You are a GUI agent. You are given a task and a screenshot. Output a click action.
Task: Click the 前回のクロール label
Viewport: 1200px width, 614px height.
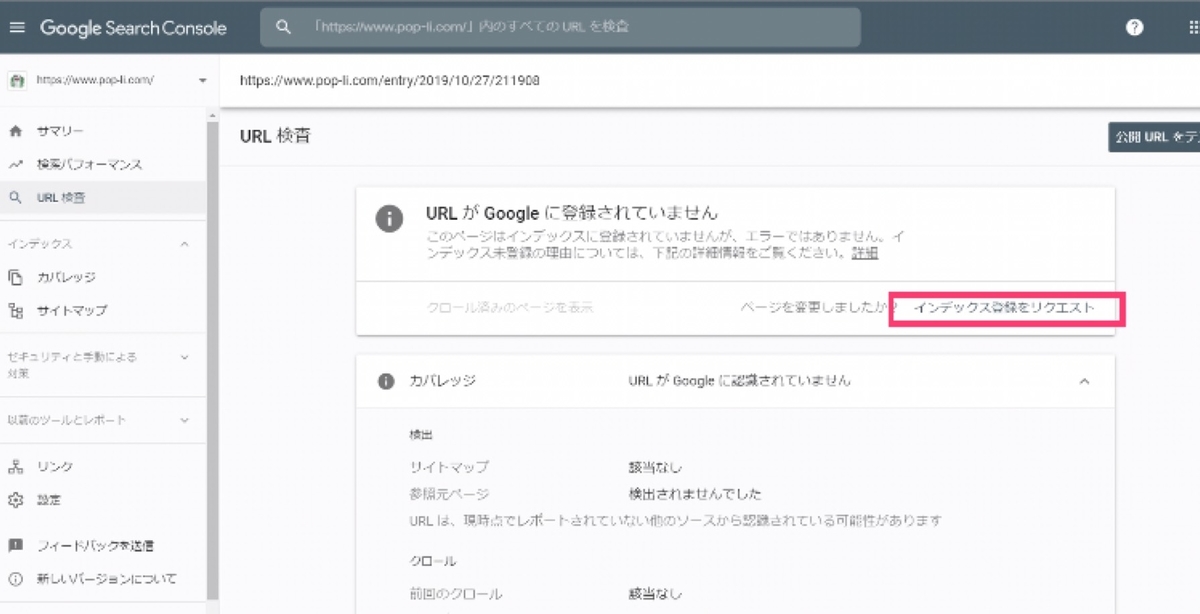(455, 594)
